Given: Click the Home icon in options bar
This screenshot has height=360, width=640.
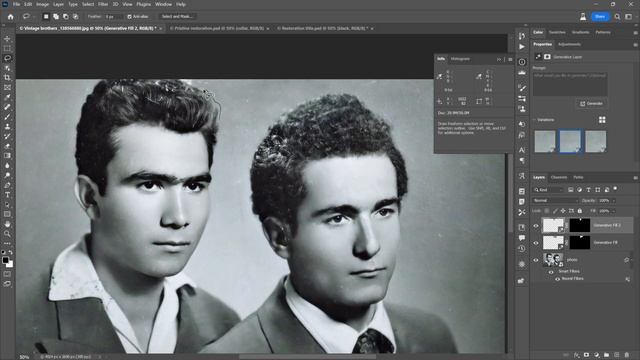Looking at the screenshot, I should (x=11, y=17).
